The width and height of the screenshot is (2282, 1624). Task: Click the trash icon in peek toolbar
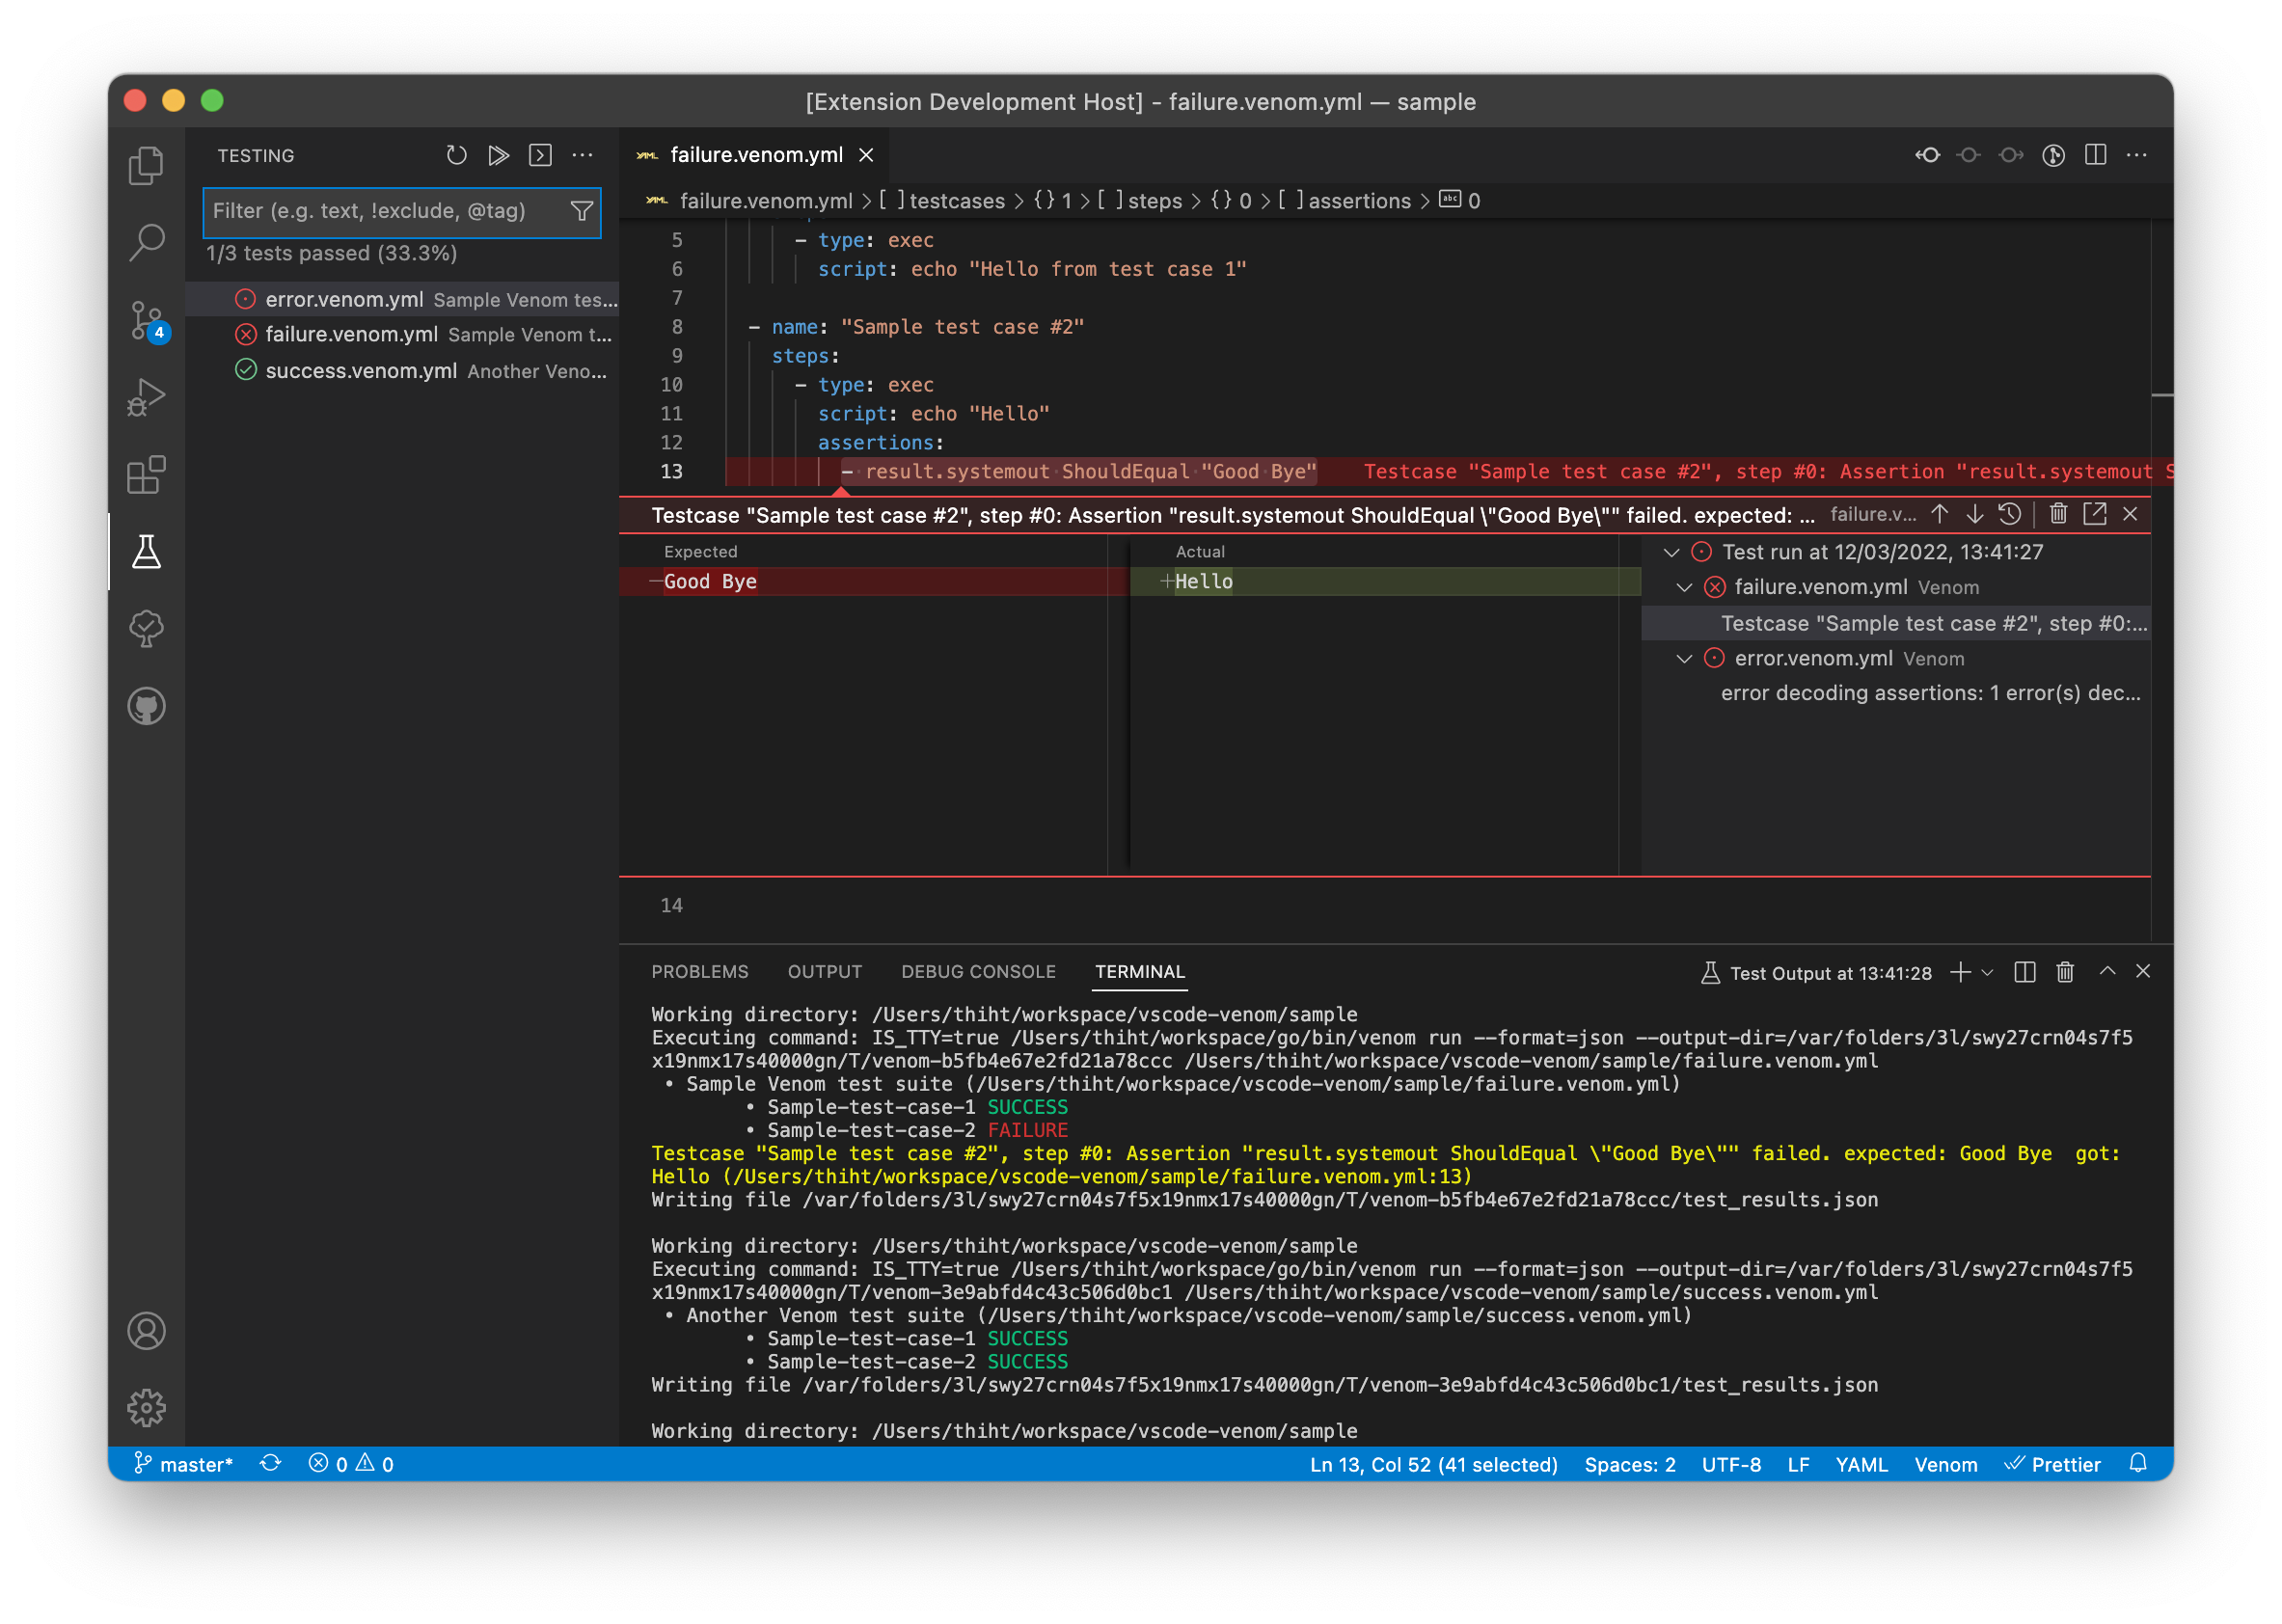click(x=2058, y=514)
